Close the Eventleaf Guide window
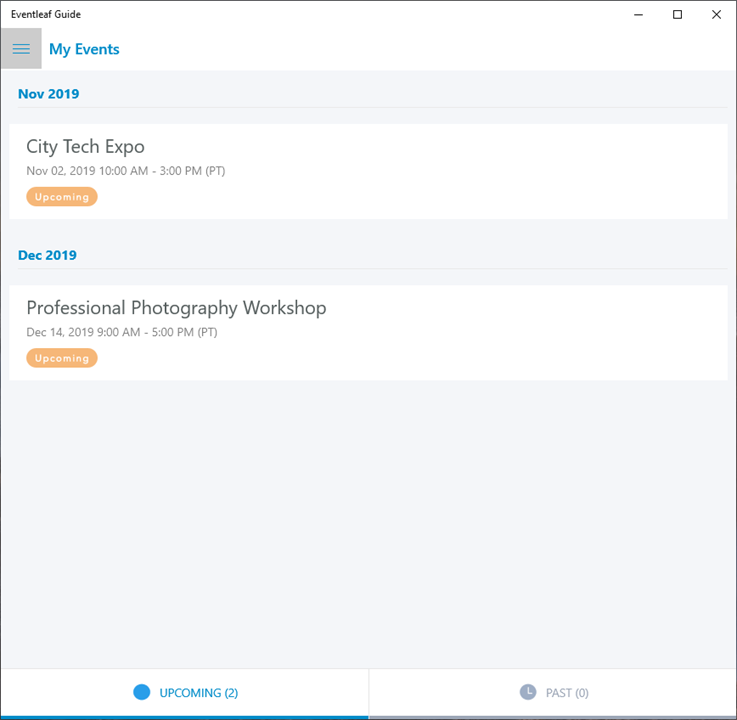The image size is (737, 720). [x=716, y=15]
